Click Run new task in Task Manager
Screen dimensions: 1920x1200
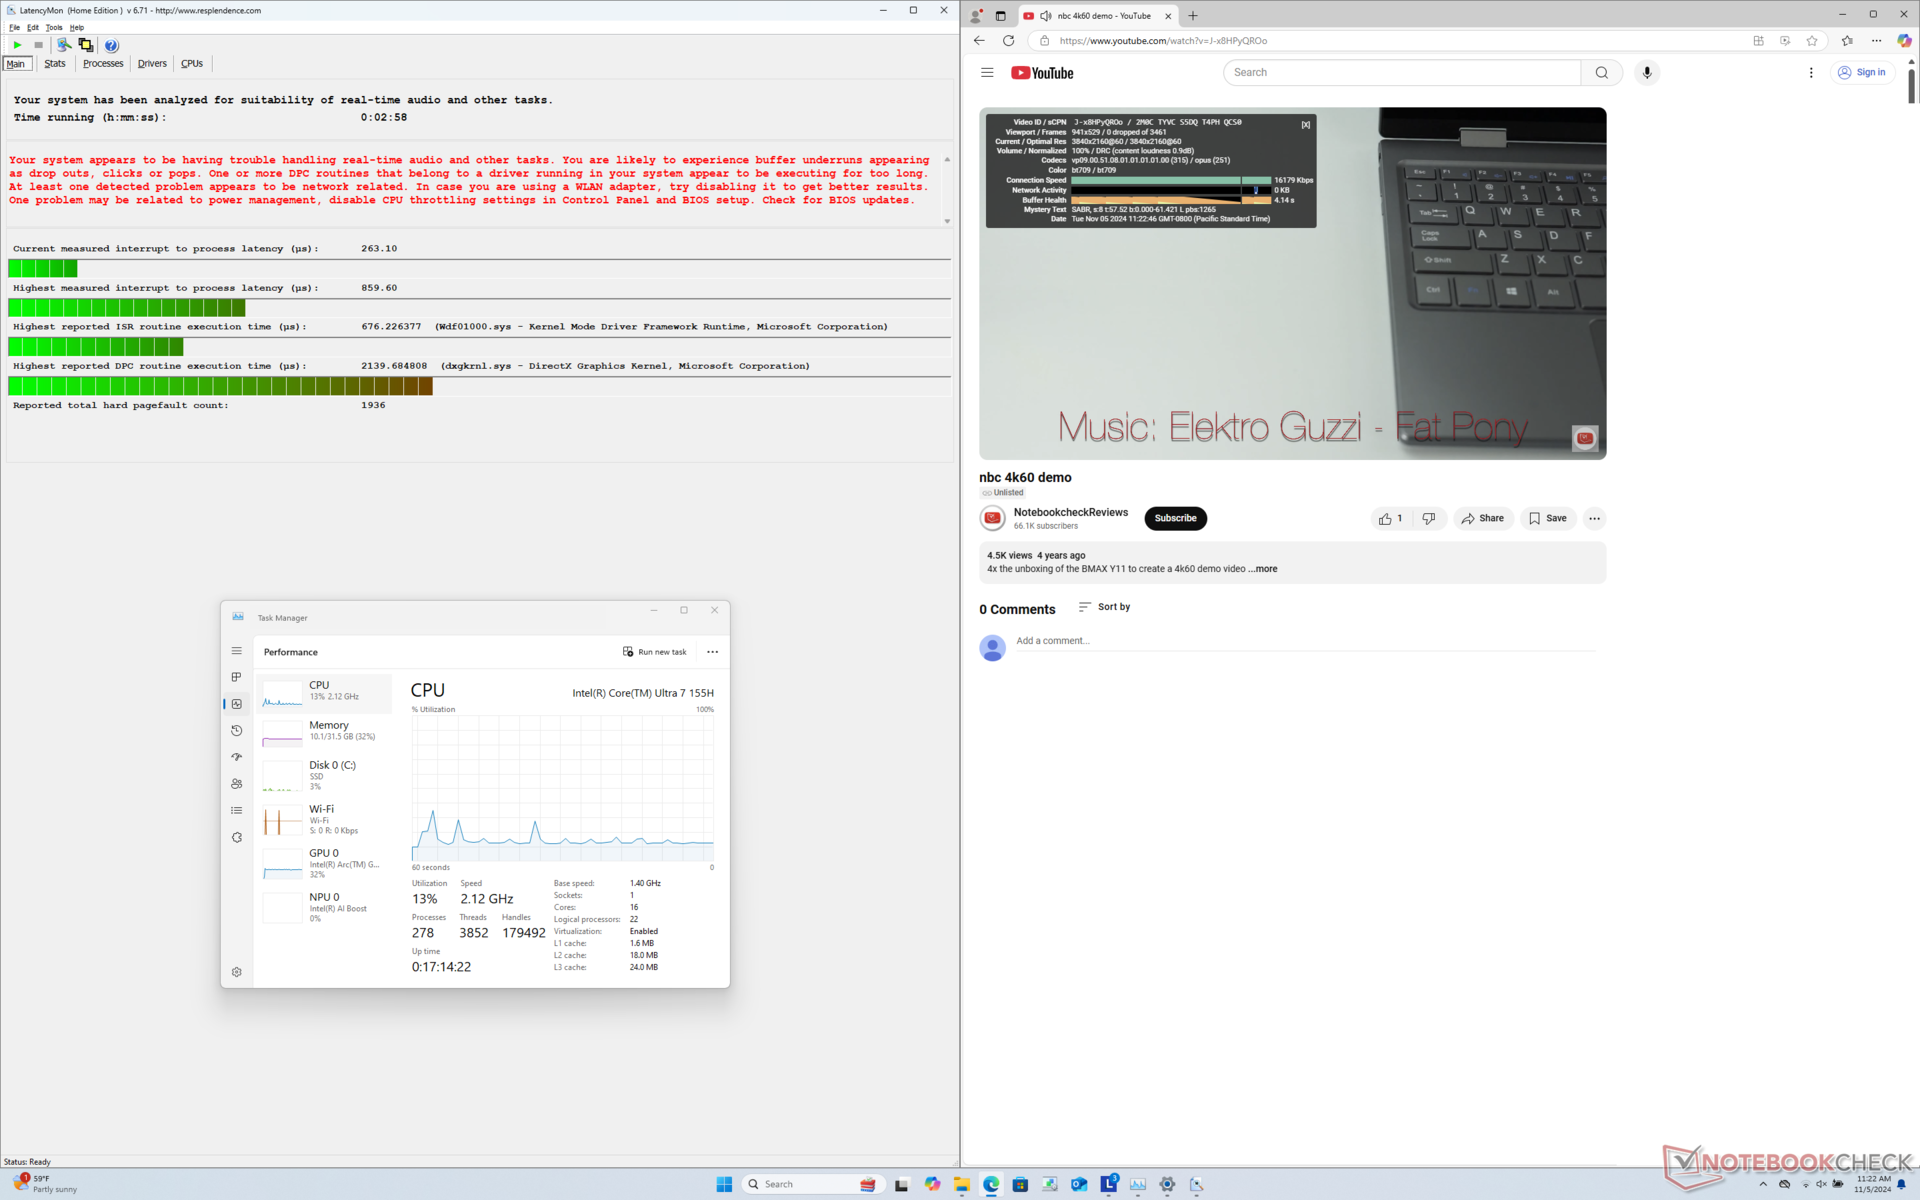(x=655, y=652)
